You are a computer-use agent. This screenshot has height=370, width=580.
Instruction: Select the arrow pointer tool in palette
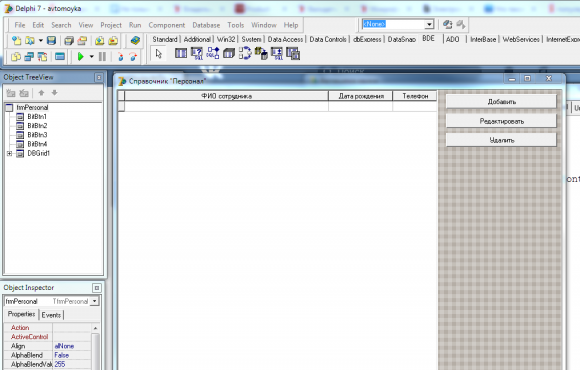point(159,54)
